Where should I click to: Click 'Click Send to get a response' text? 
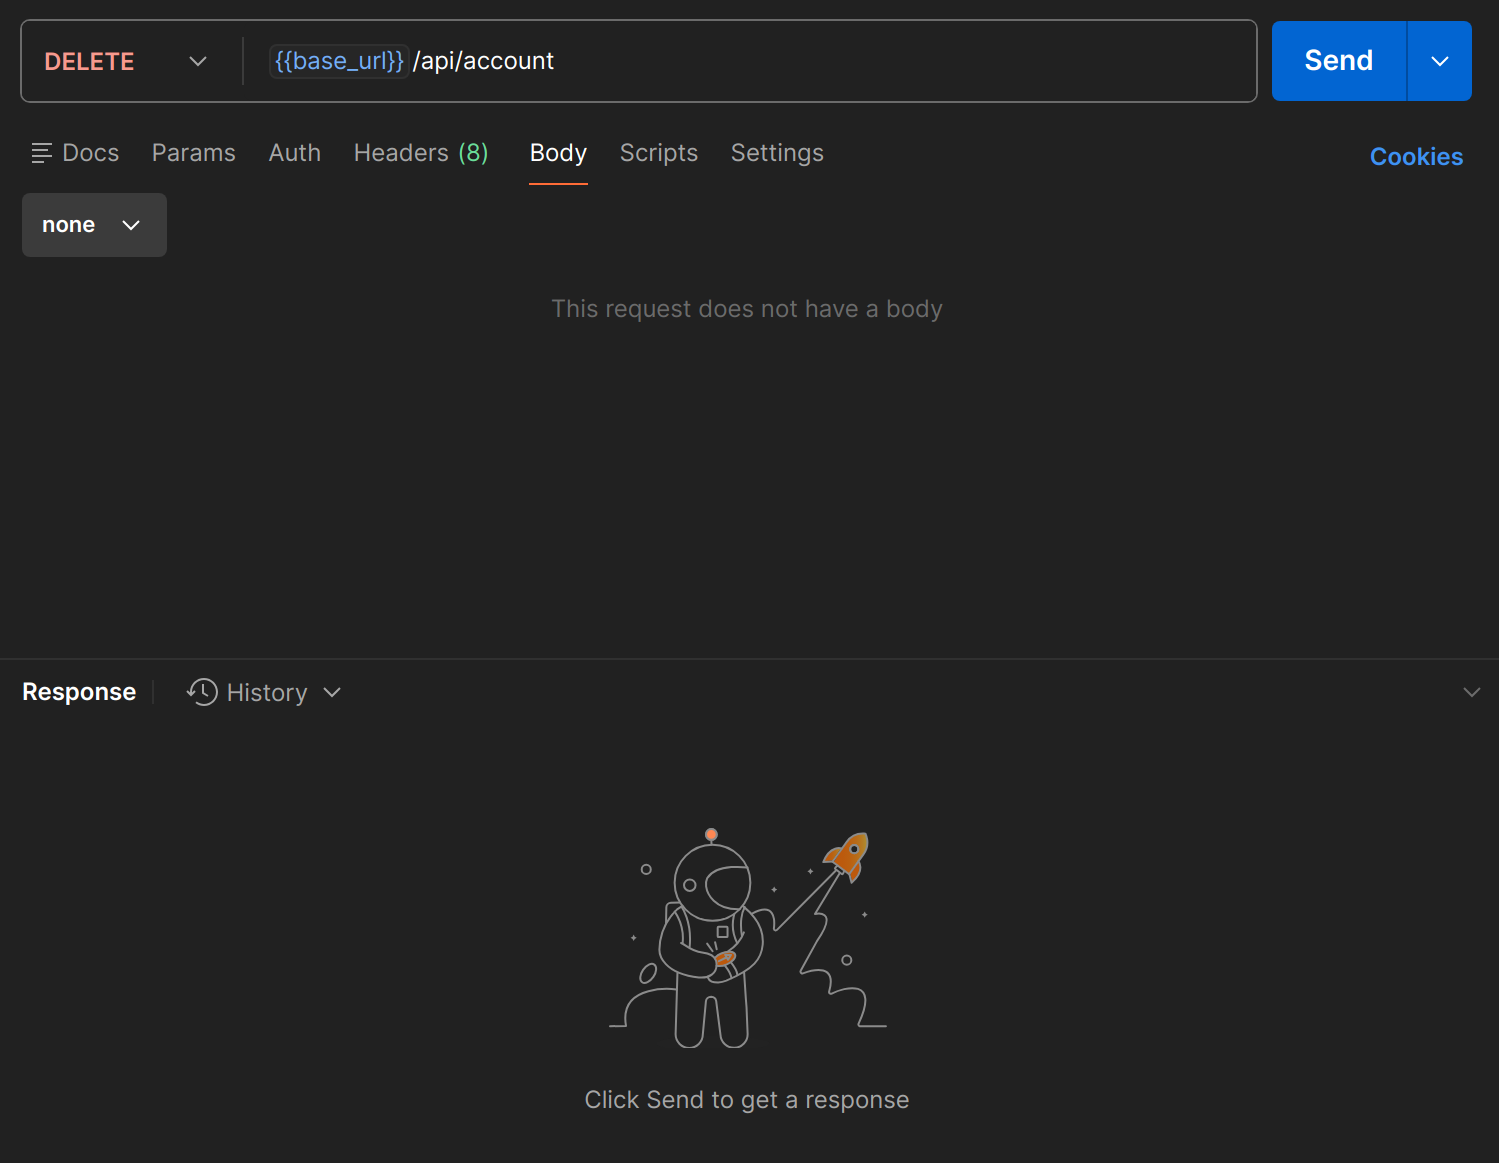click(747, 1100)
